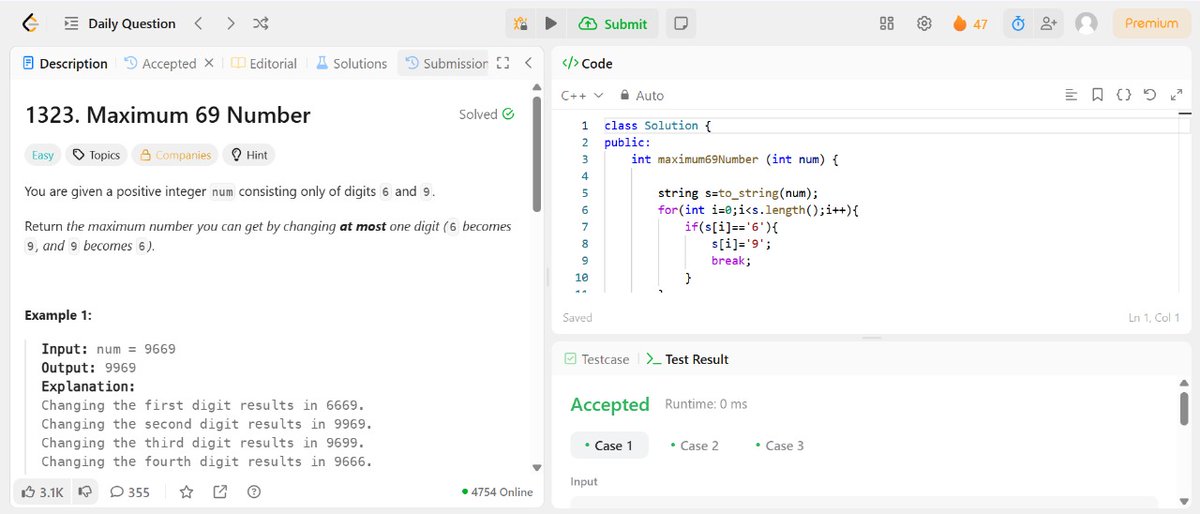Viewport: 1200px width, 514px height.
Task: Show the Companies tag
Action: [x=175, y=155]
